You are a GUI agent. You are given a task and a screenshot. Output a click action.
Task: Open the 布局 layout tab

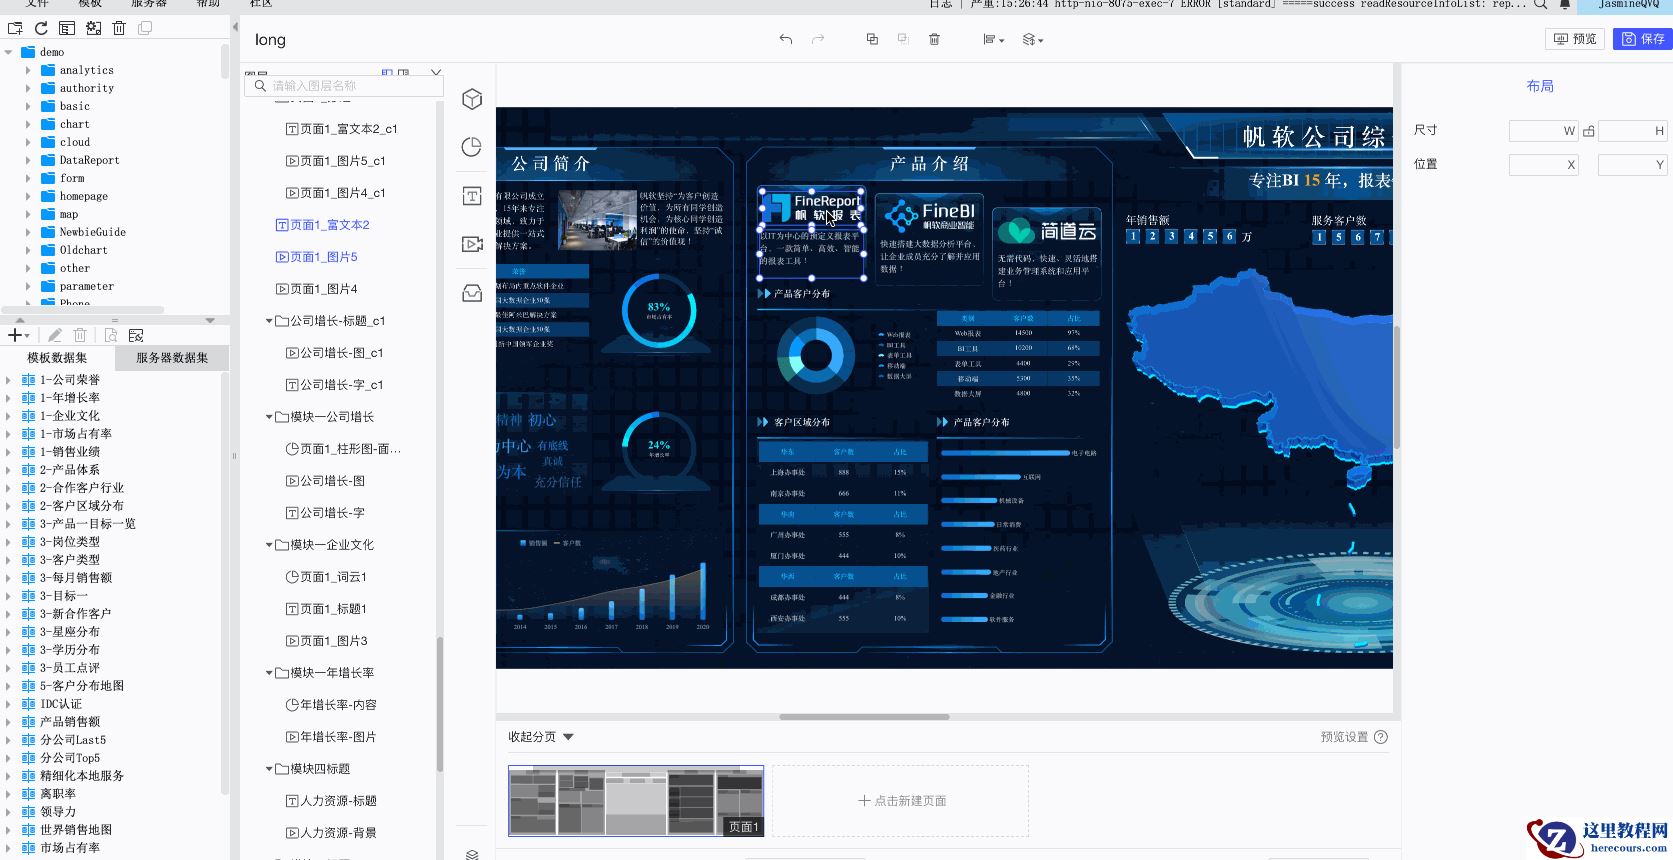click(x=1540, y=86)
